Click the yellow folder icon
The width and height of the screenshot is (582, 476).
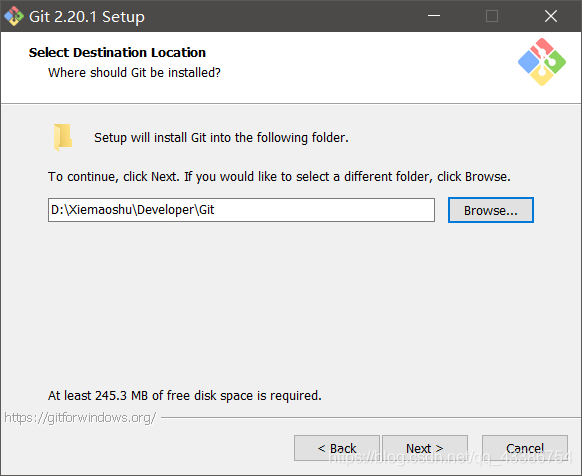coord(63,137)
